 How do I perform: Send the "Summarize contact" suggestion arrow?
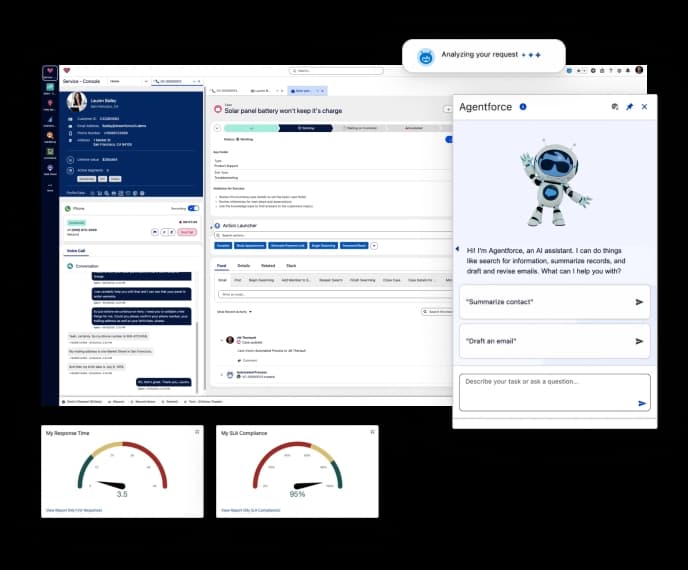(639, 302)
